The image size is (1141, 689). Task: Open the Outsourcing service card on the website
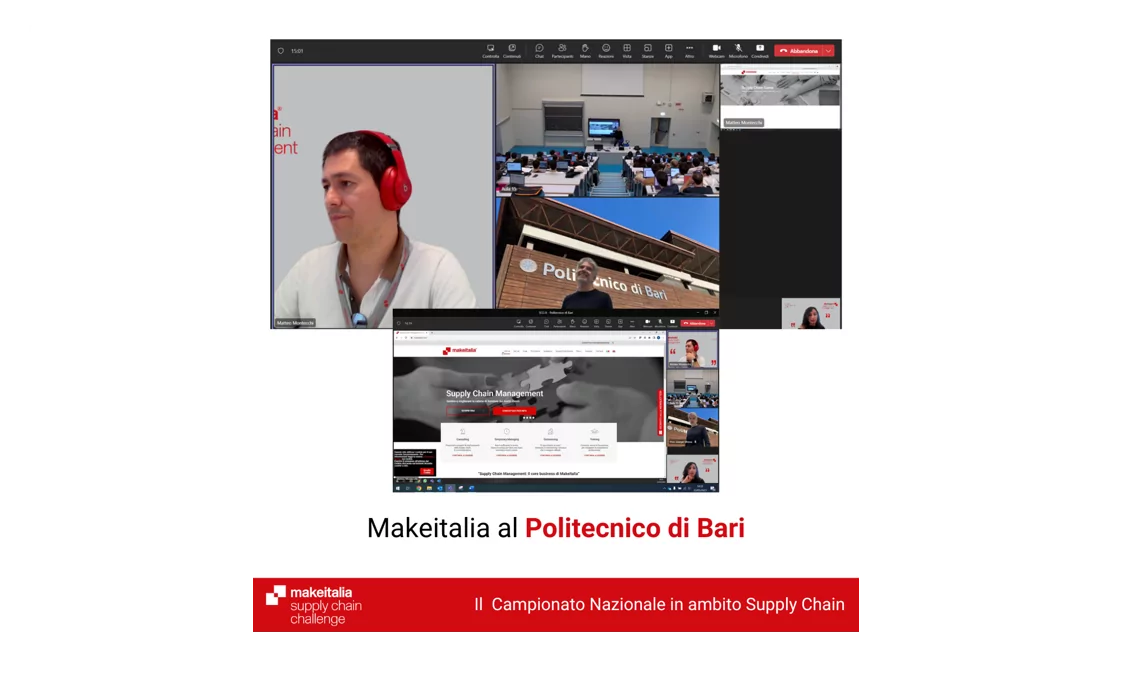tap(550, 442)
